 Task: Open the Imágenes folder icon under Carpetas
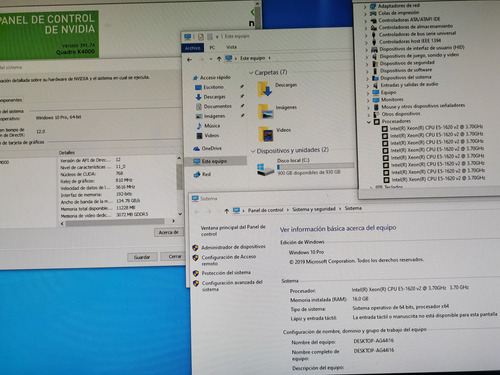tap(266, 112)
